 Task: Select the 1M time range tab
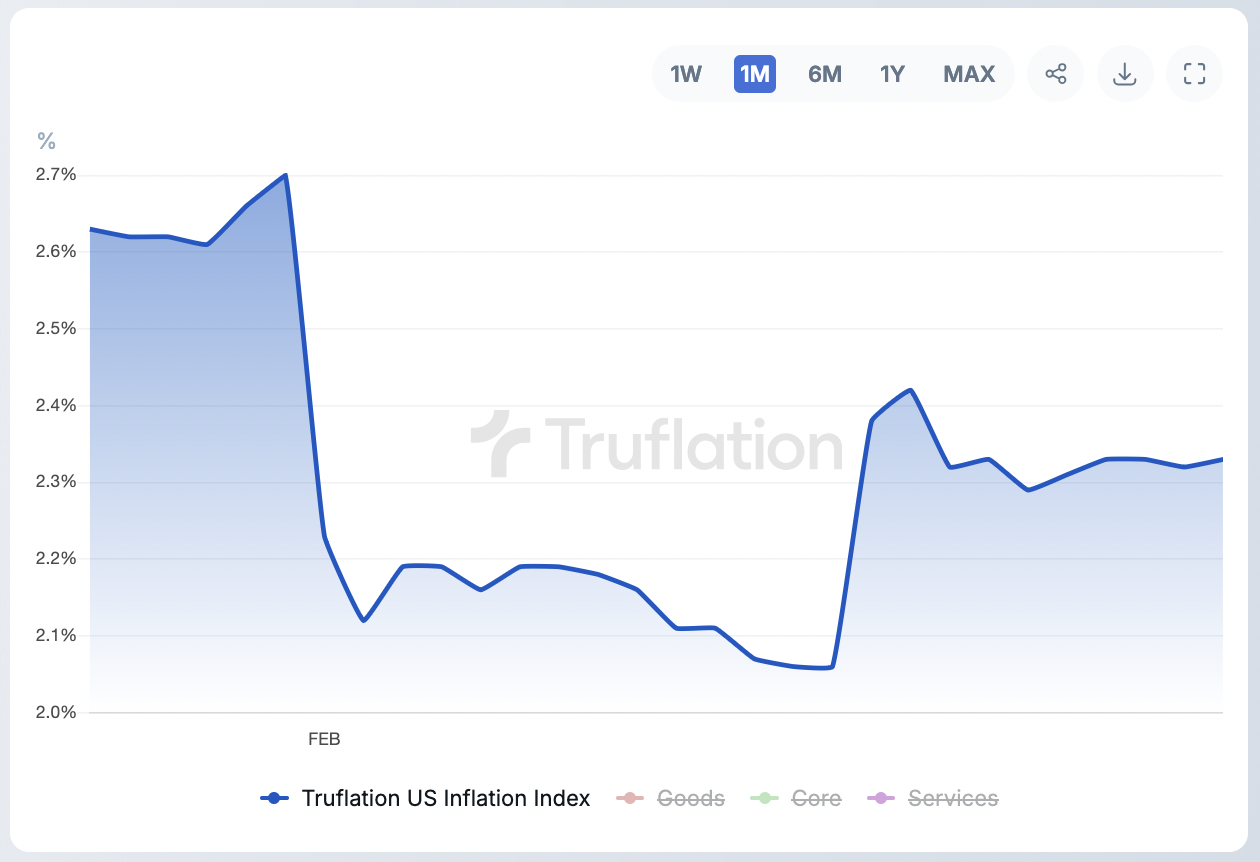pyautogui.click(x=754, y=74)
